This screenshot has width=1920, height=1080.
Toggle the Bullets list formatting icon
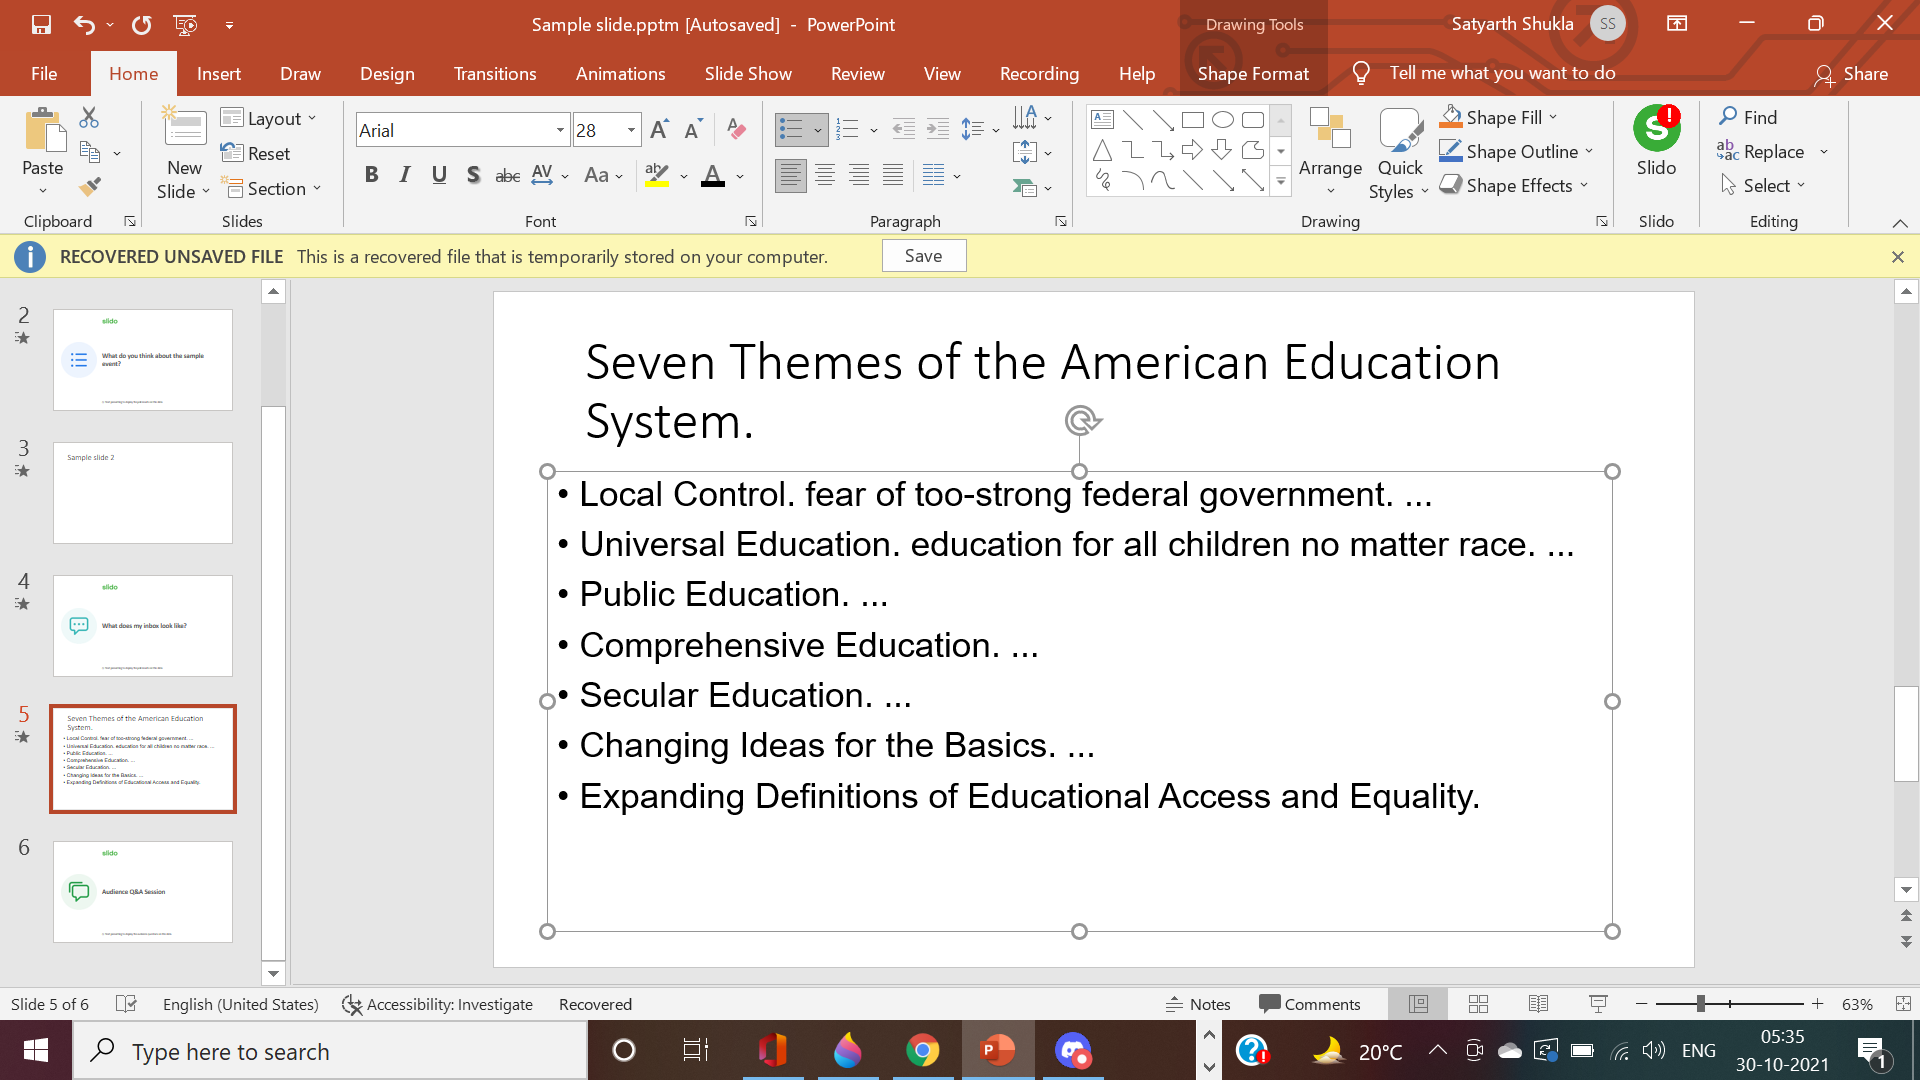pos(793,128)
